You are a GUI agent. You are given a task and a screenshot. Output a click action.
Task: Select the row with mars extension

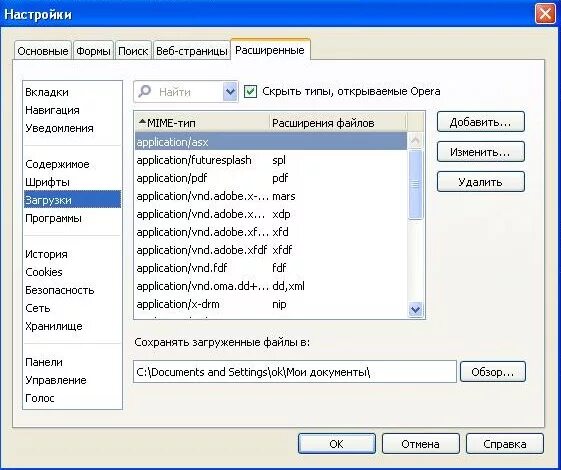pyautogui.click(x=271, y=196)
